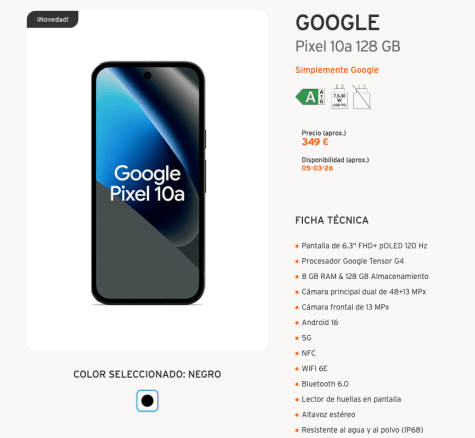Click the 05-03-26 availability date

(317, 168)
